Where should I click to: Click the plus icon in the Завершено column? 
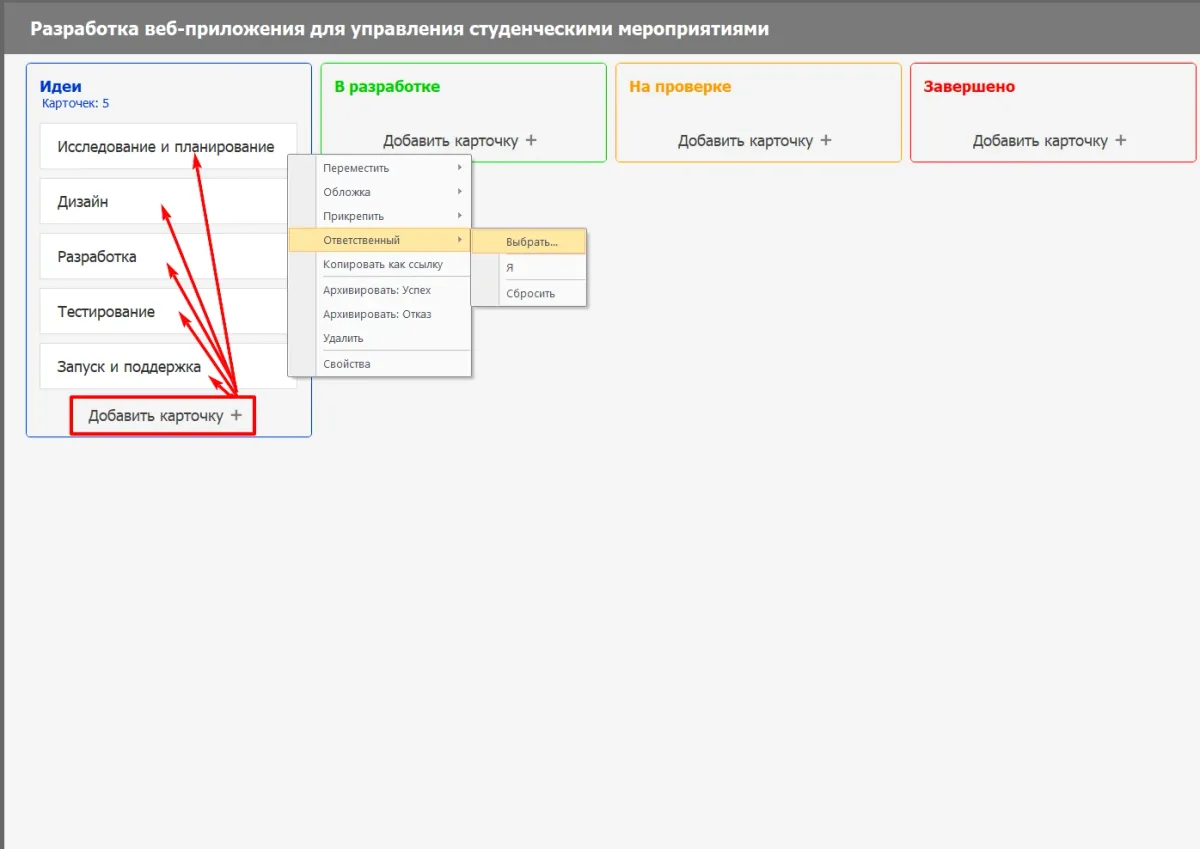[1121, 141]
